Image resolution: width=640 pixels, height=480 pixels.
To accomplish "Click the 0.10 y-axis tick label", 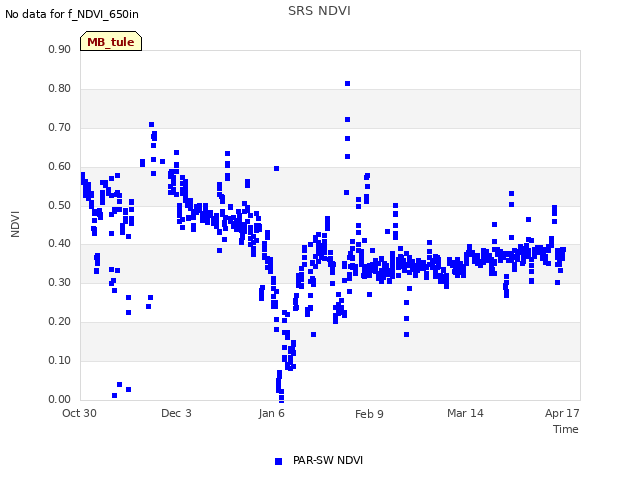I will pos(60,360).
